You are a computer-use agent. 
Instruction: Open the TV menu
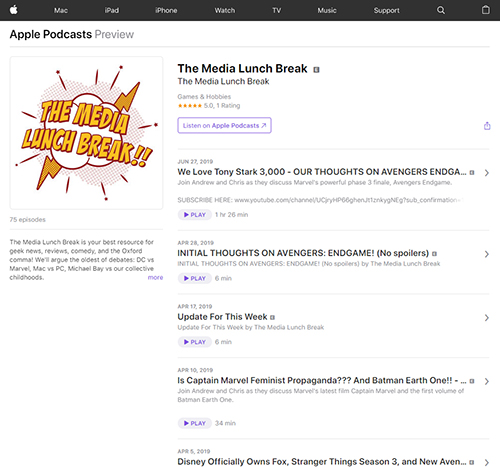point(277,10)
